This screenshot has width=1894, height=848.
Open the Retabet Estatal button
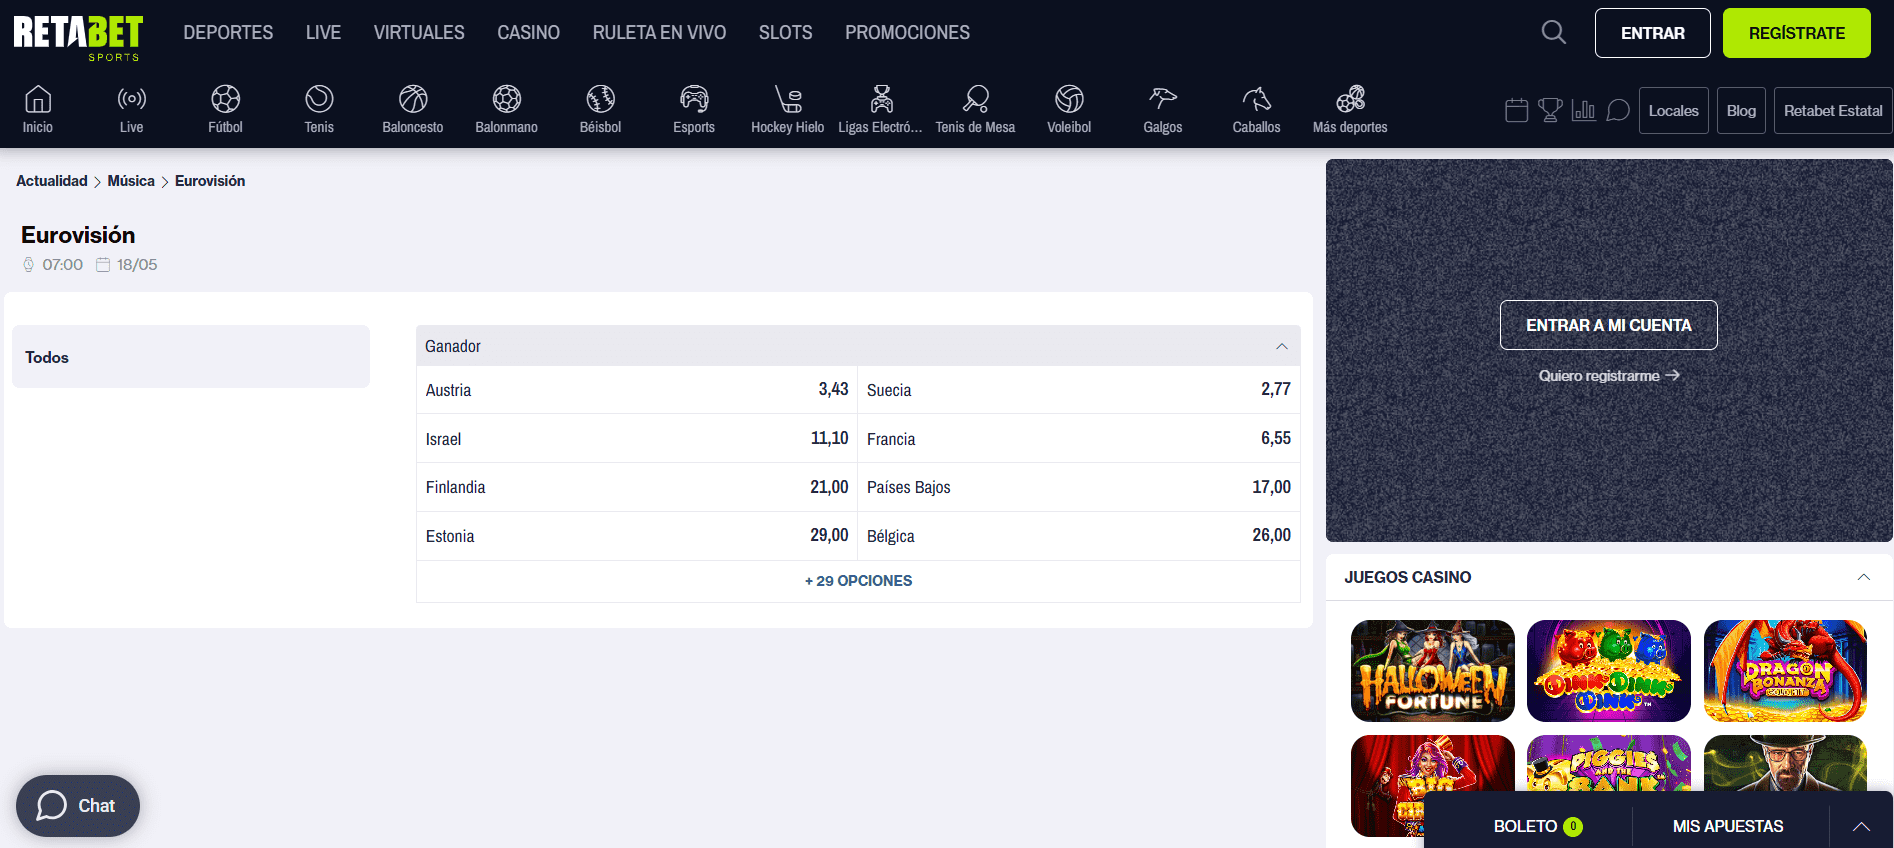(x=1833, y=111)
